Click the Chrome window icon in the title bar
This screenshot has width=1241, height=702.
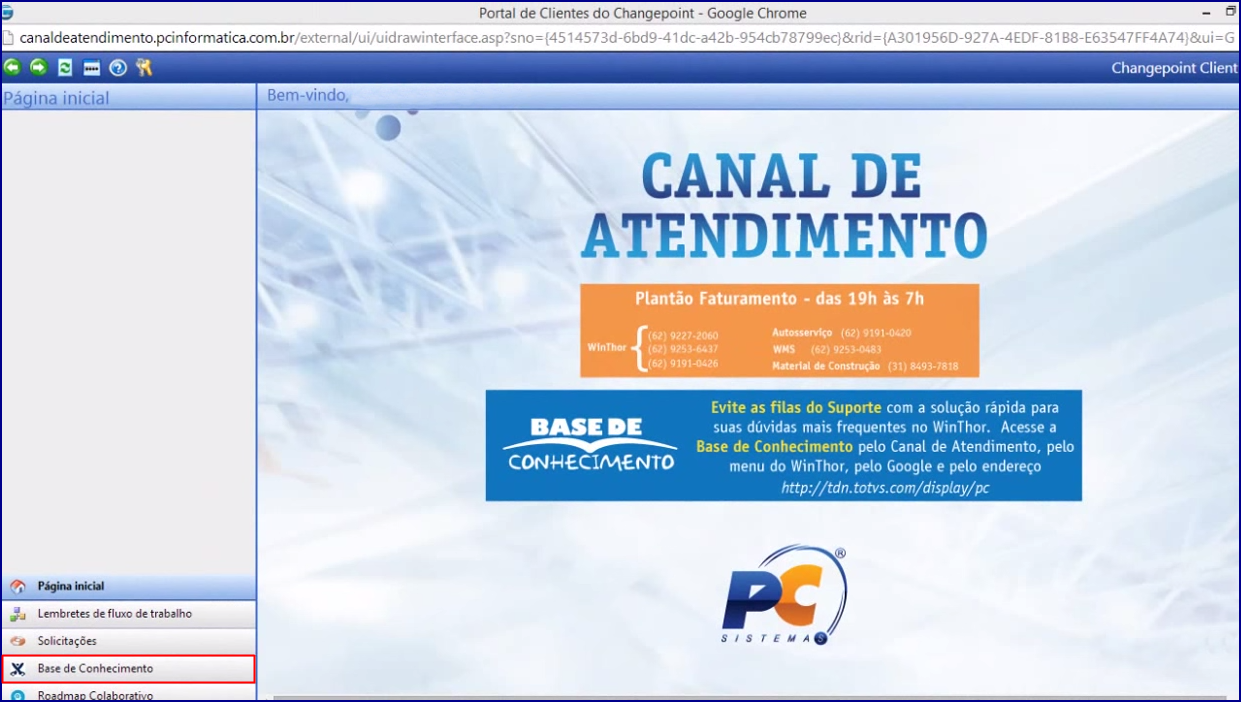tap(7, 12)
